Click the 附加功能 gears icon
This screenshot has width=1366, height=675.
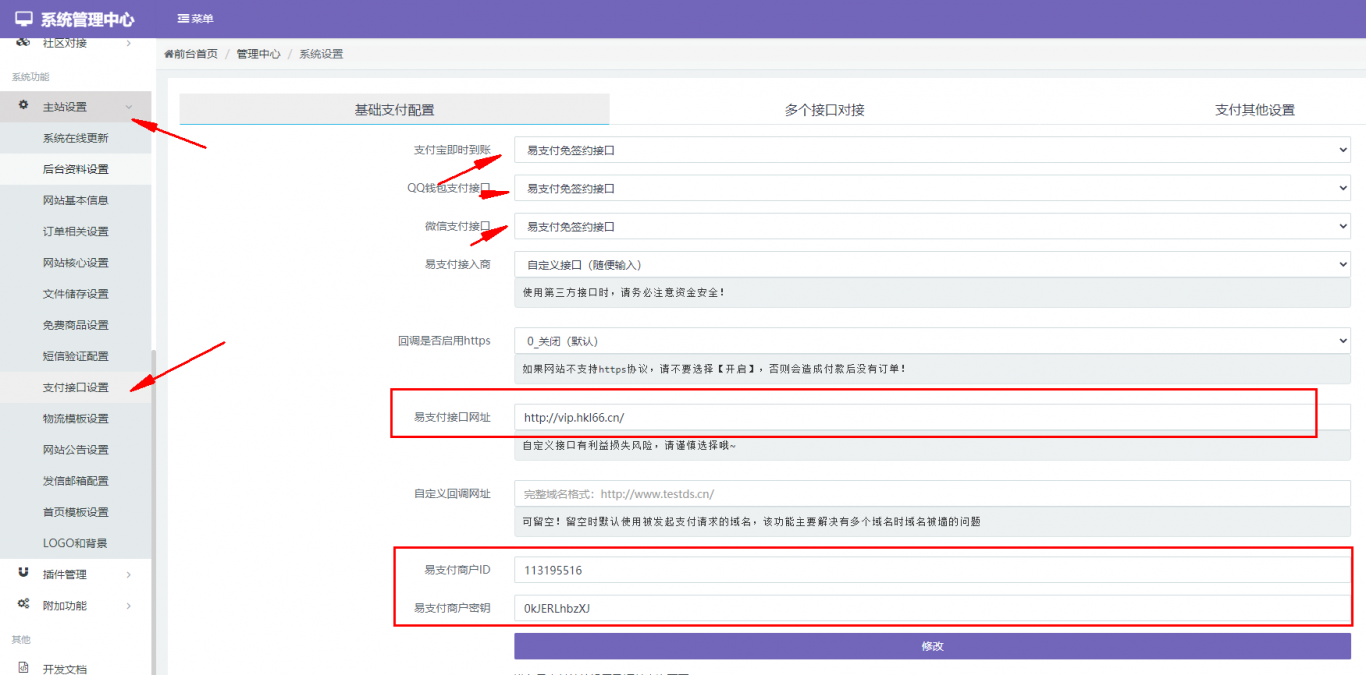tap(24, 604)
